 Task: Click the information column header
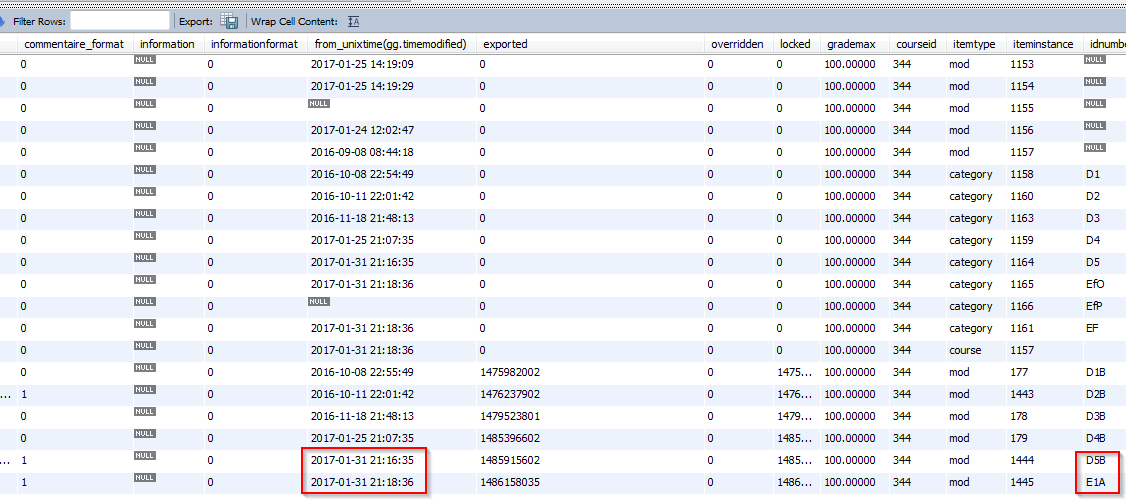167,44
